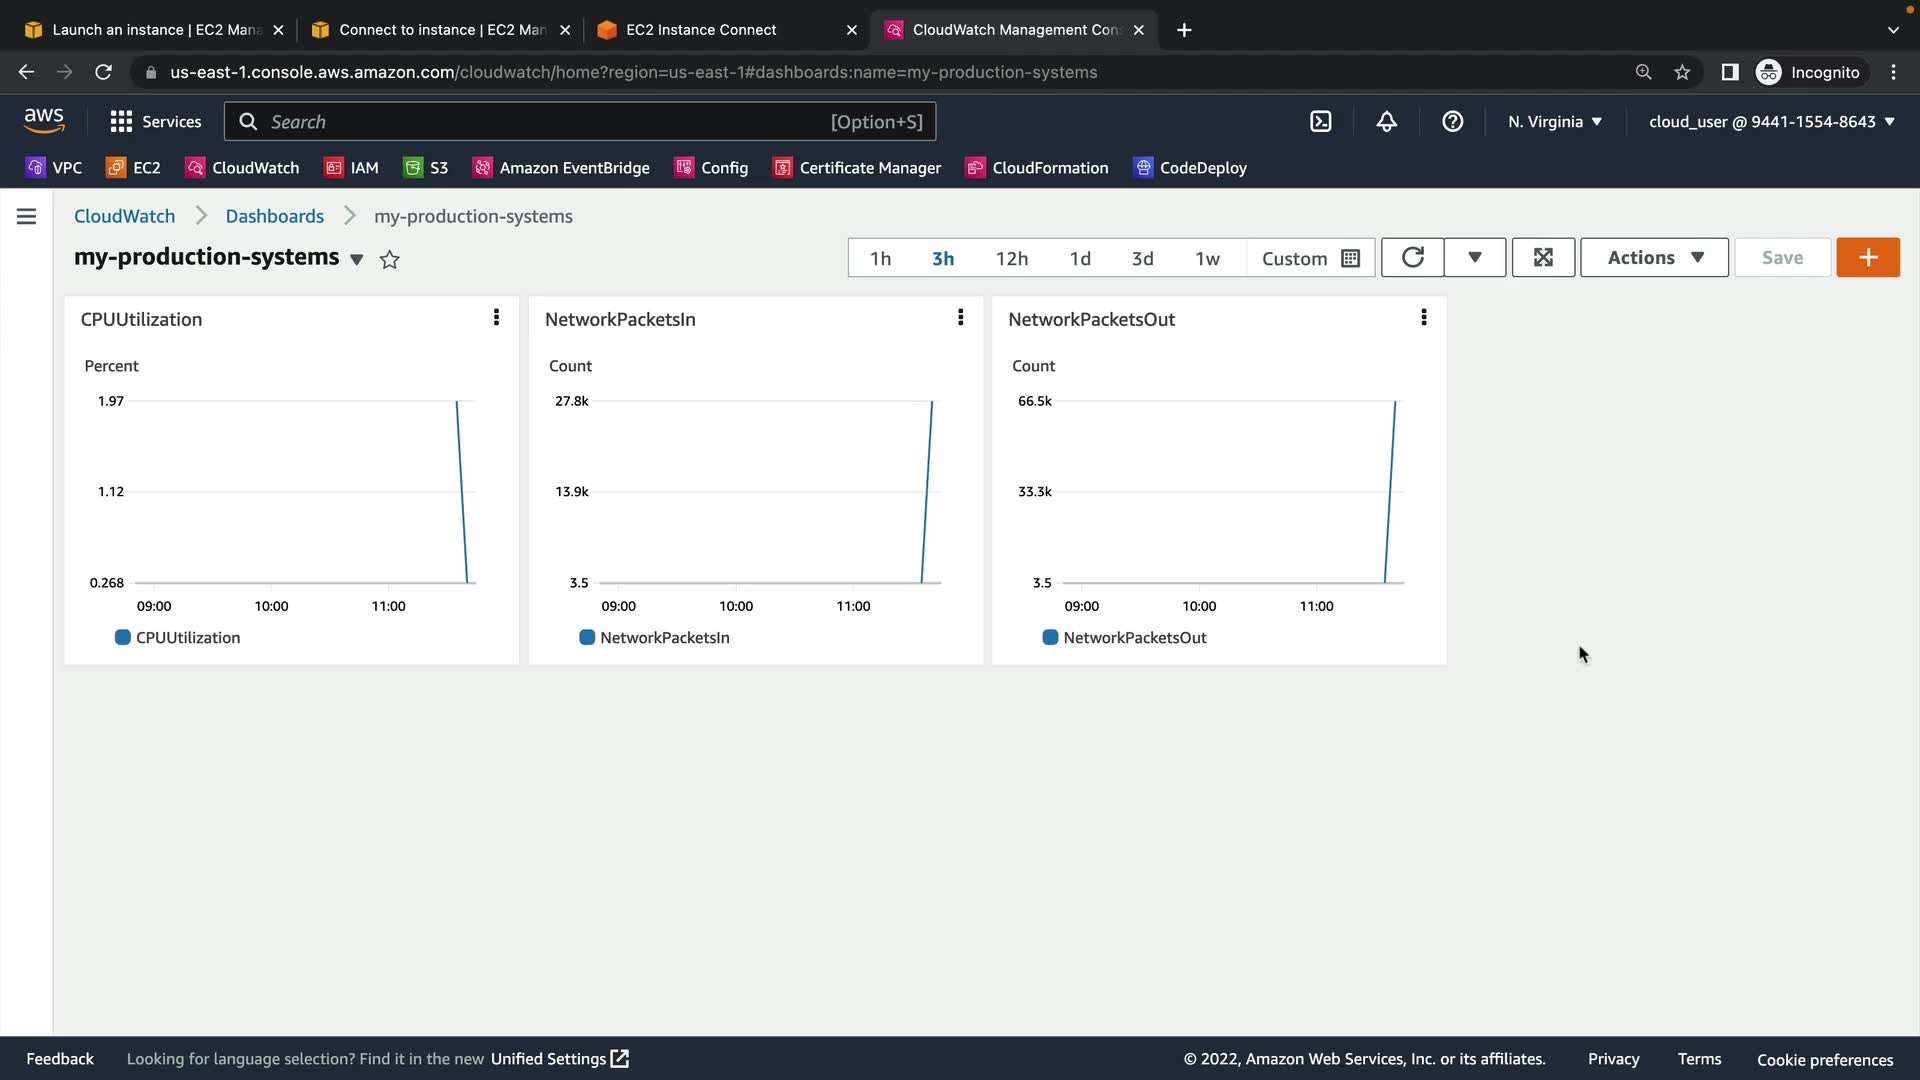Add widget with orange plus button
The height and width of the screenshot is (1080, 1920).
pyautogui.click(x=1867, y=257)
